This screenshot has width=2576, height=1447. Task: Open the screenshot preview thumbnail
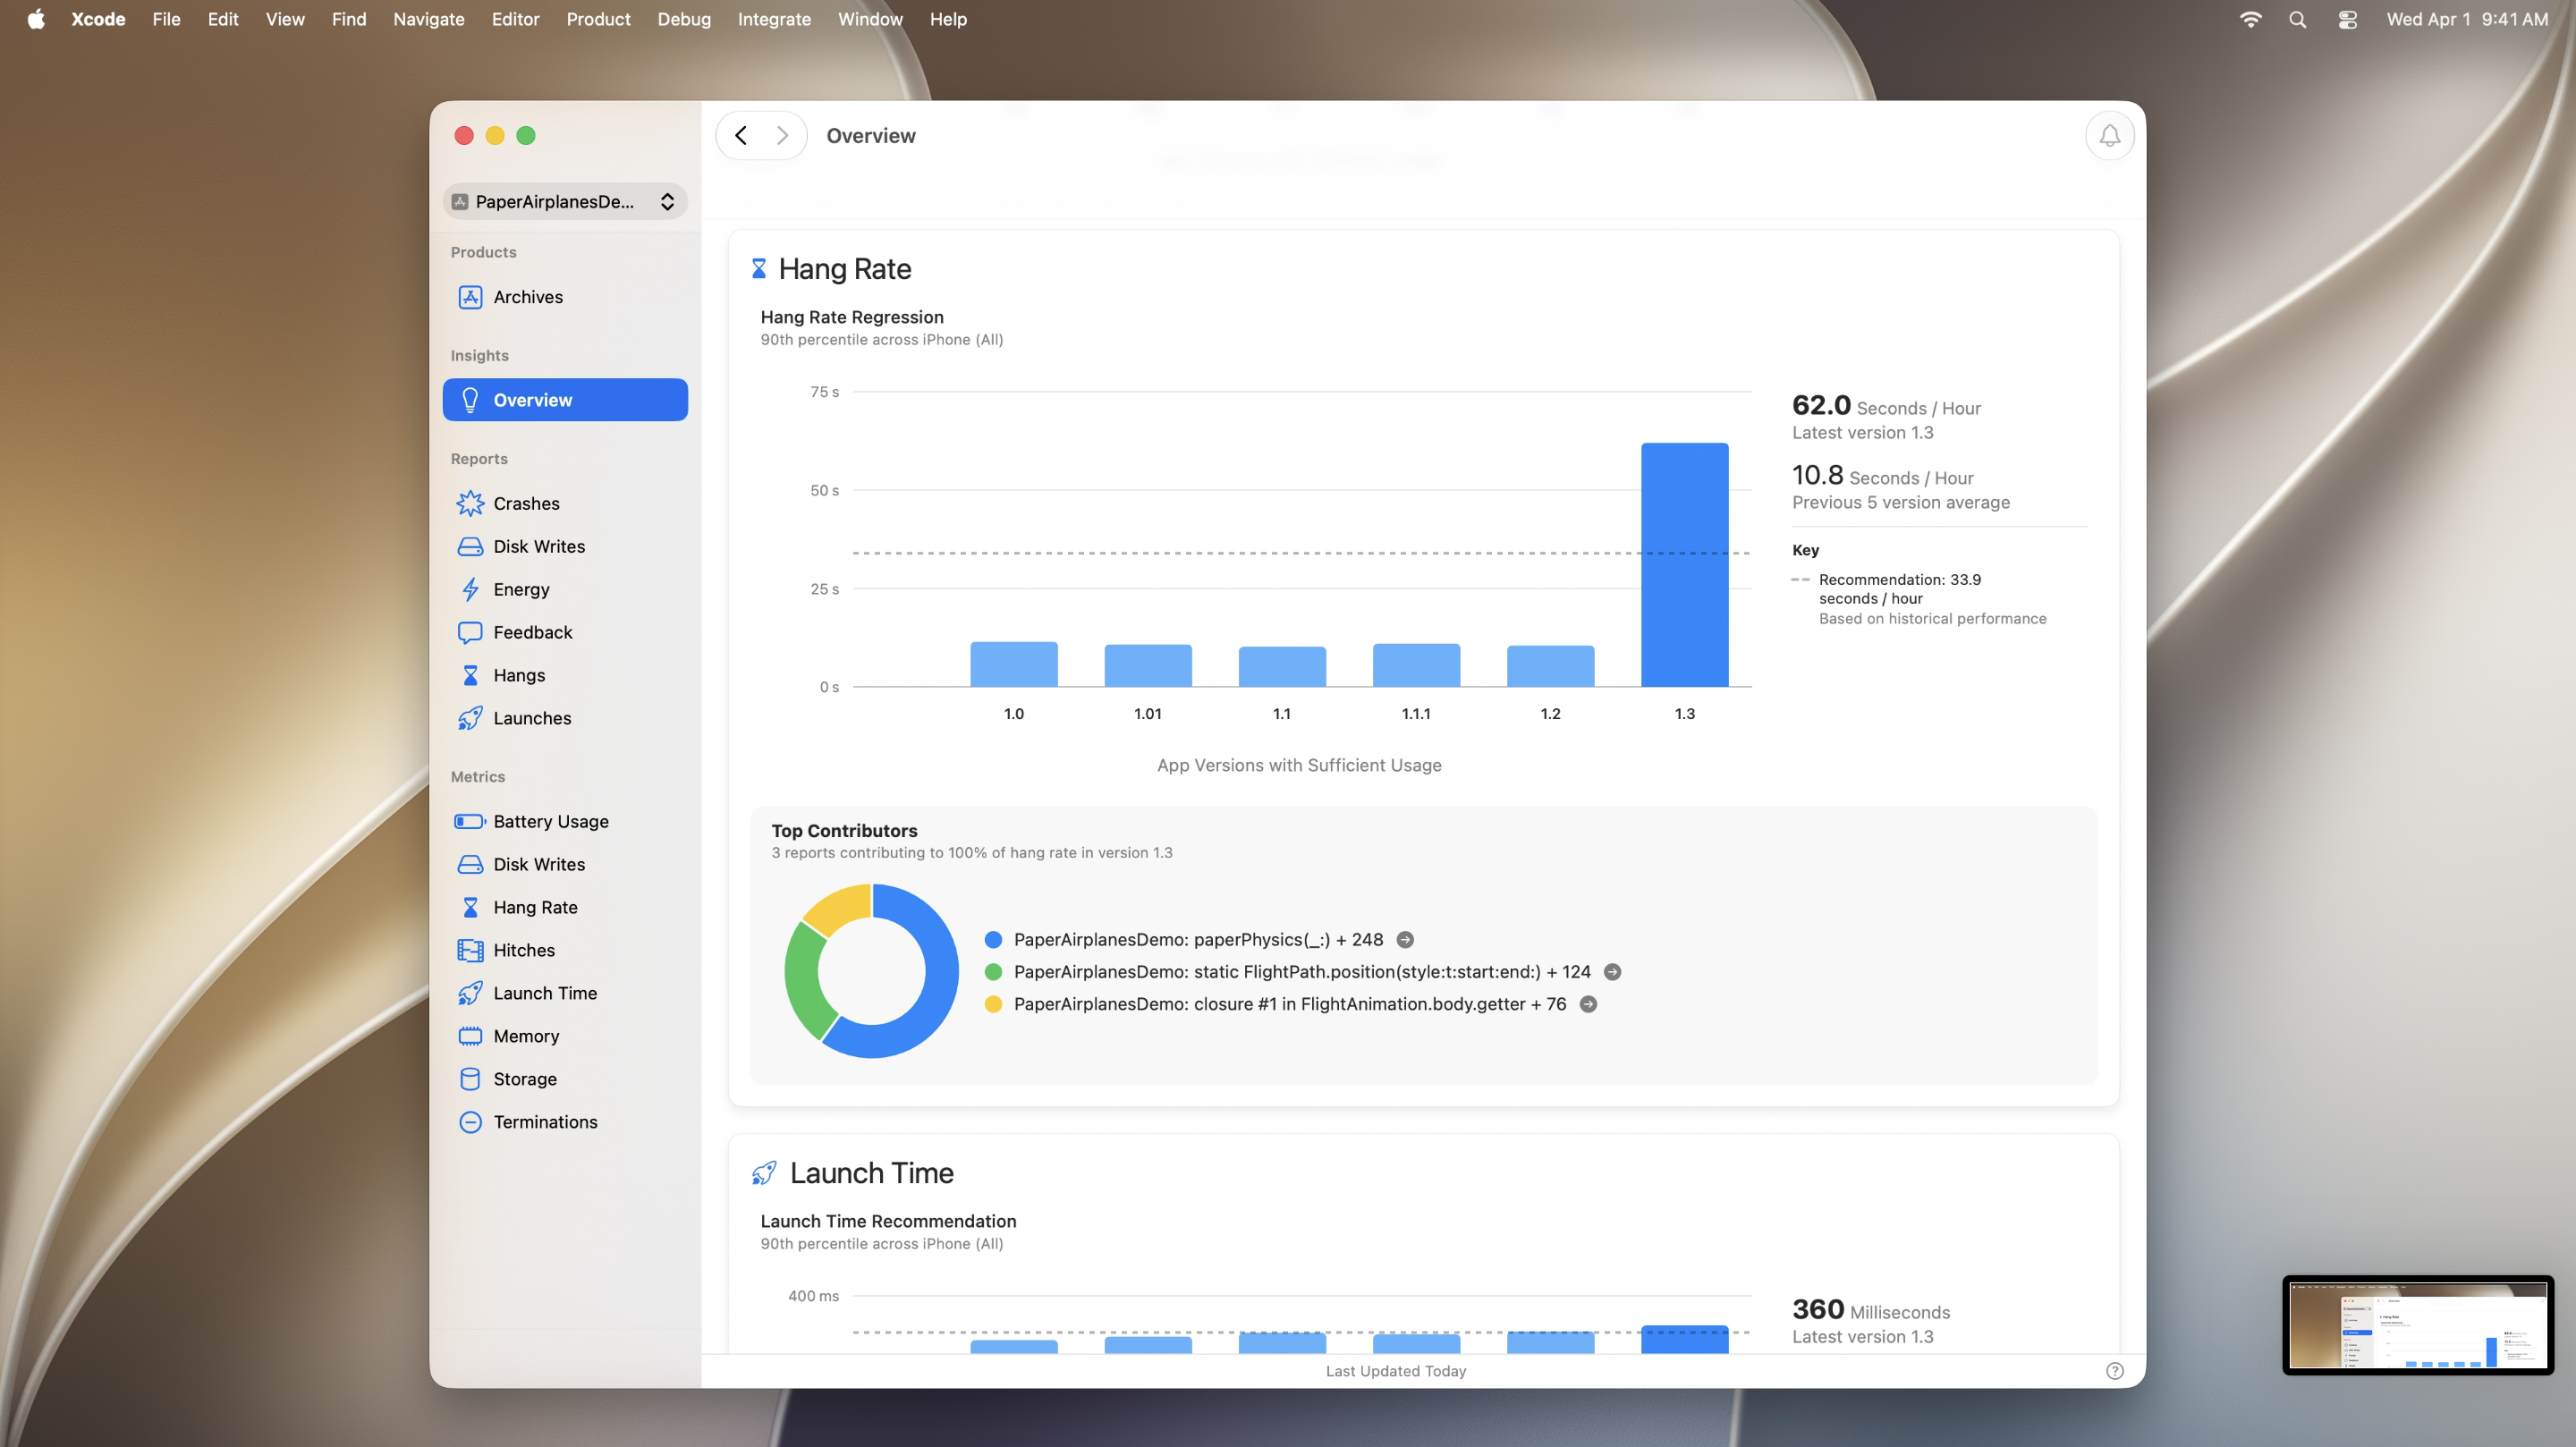pos(2418,1326)
